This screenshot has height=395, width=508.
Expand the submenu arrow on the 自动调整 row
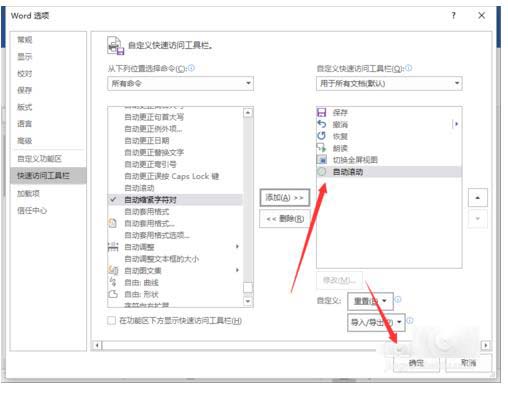click(237, 247)
